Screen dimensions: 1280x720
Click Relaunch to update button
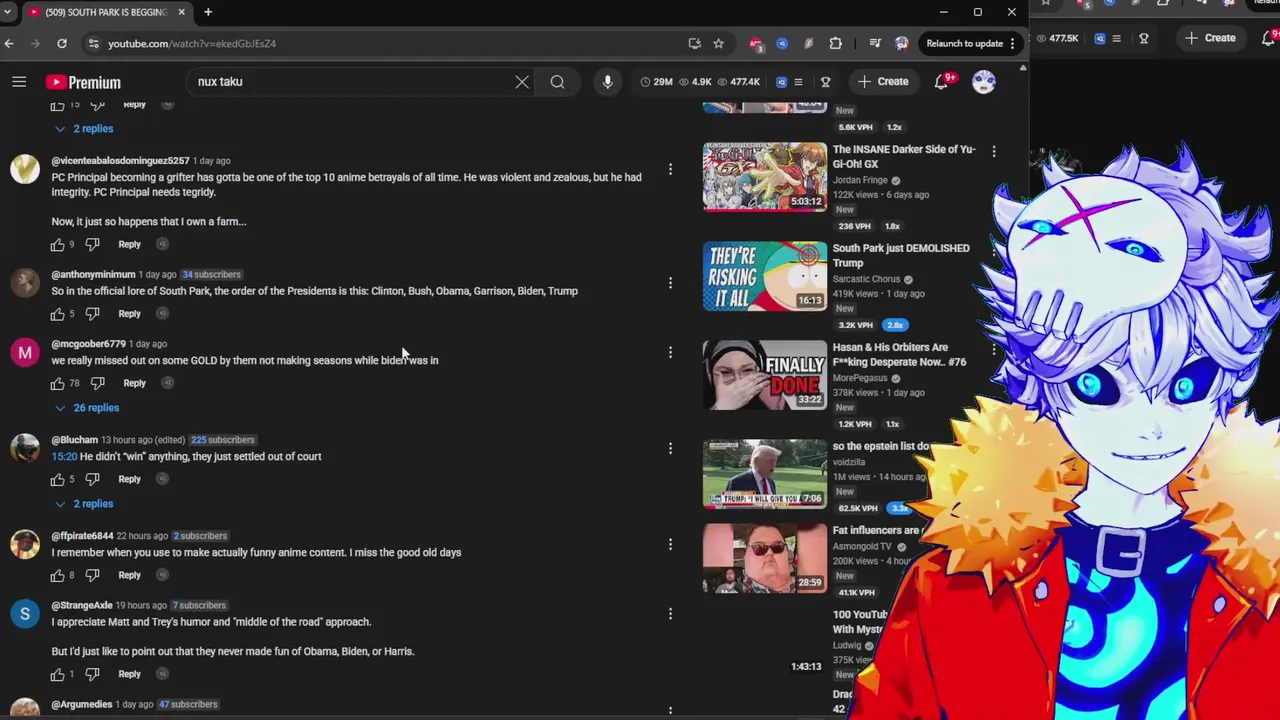click(970, 43)
